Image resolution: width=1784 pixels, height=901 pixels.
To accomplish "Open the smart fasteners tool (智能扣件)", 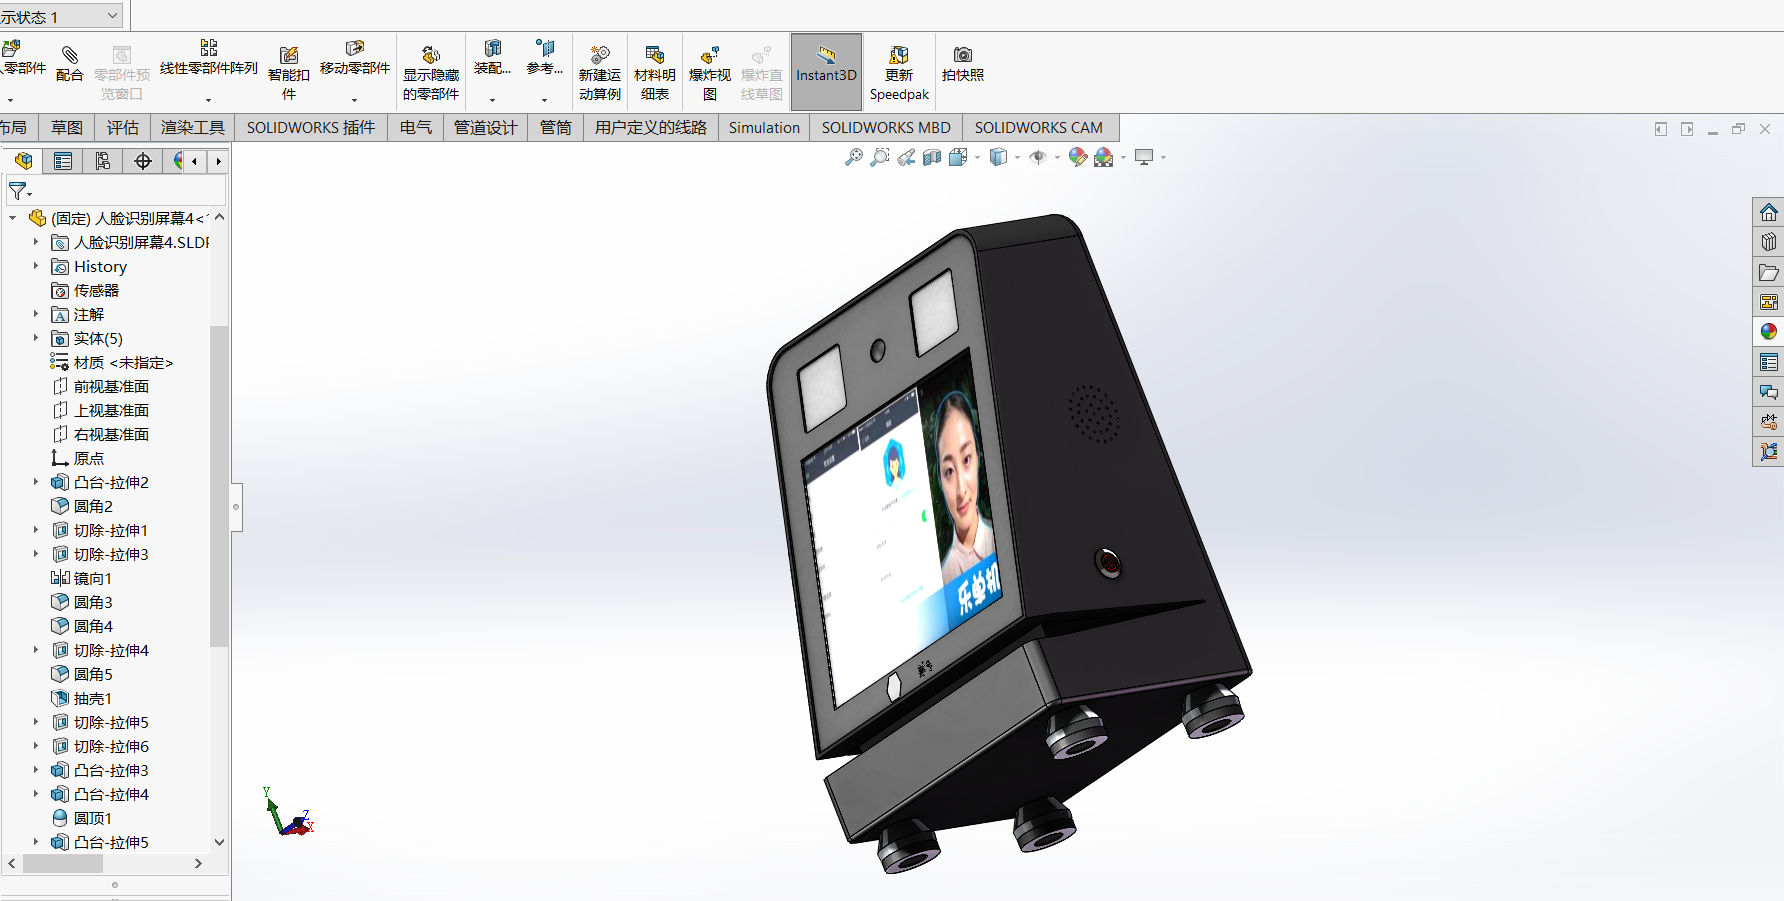I will pos(289,72).
